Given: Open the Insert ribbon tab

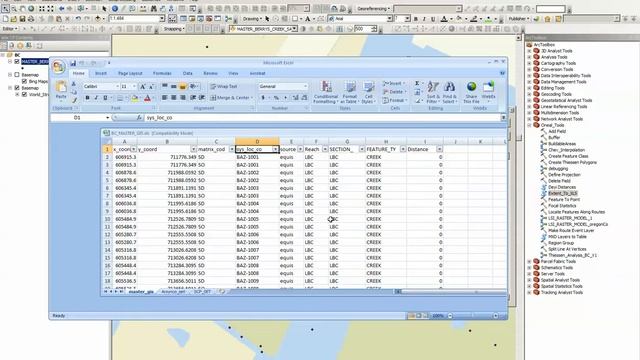Looking at the screenshot, I should (x=101, y=73).
